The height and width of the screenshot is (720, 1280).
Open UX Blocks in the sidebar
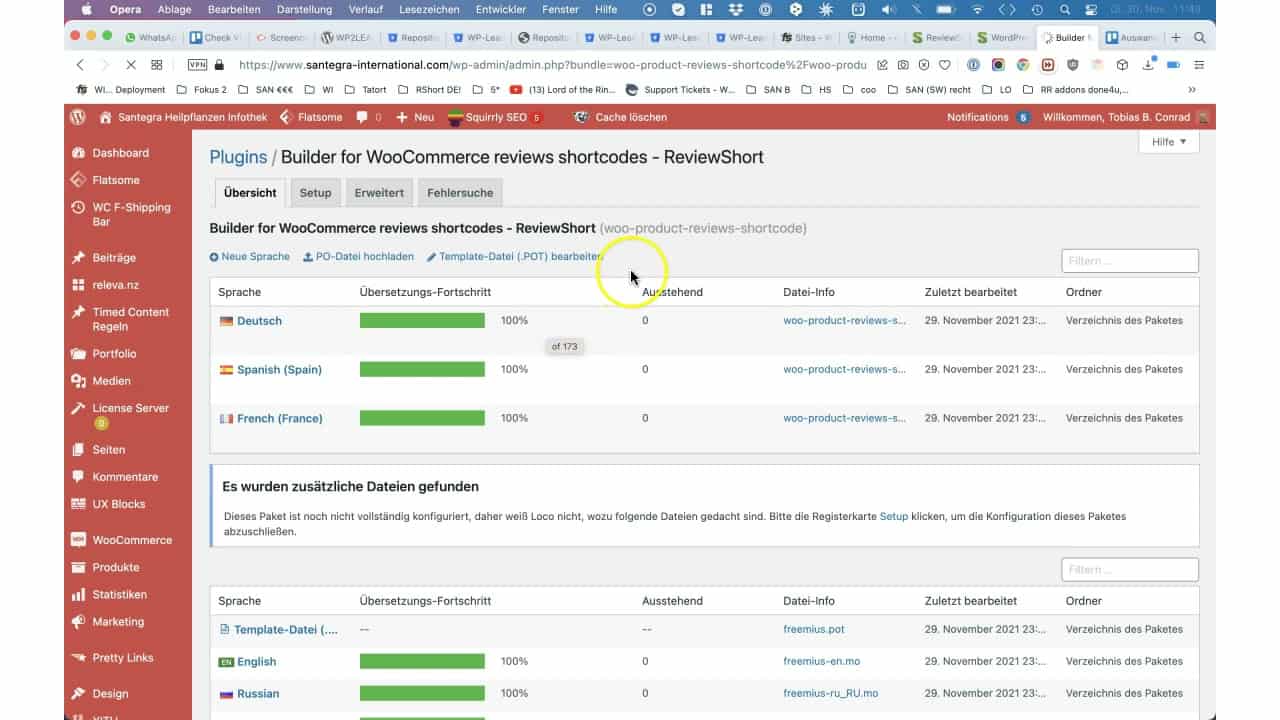click(x=118, y=504)
